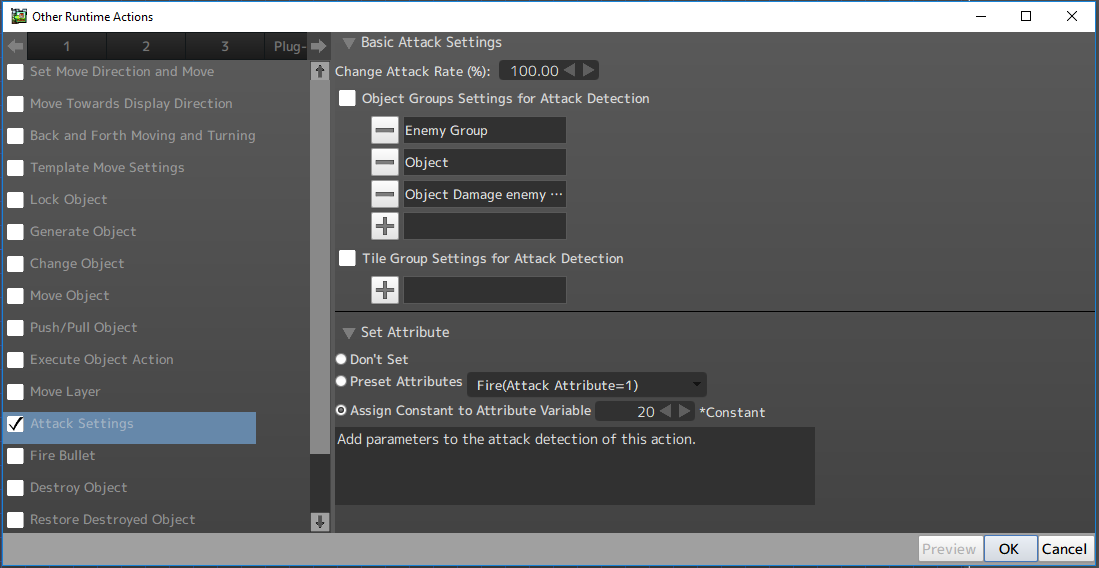
Task: Enable Object Groups Settings for Attack Detection
Action: pos(347,98)
